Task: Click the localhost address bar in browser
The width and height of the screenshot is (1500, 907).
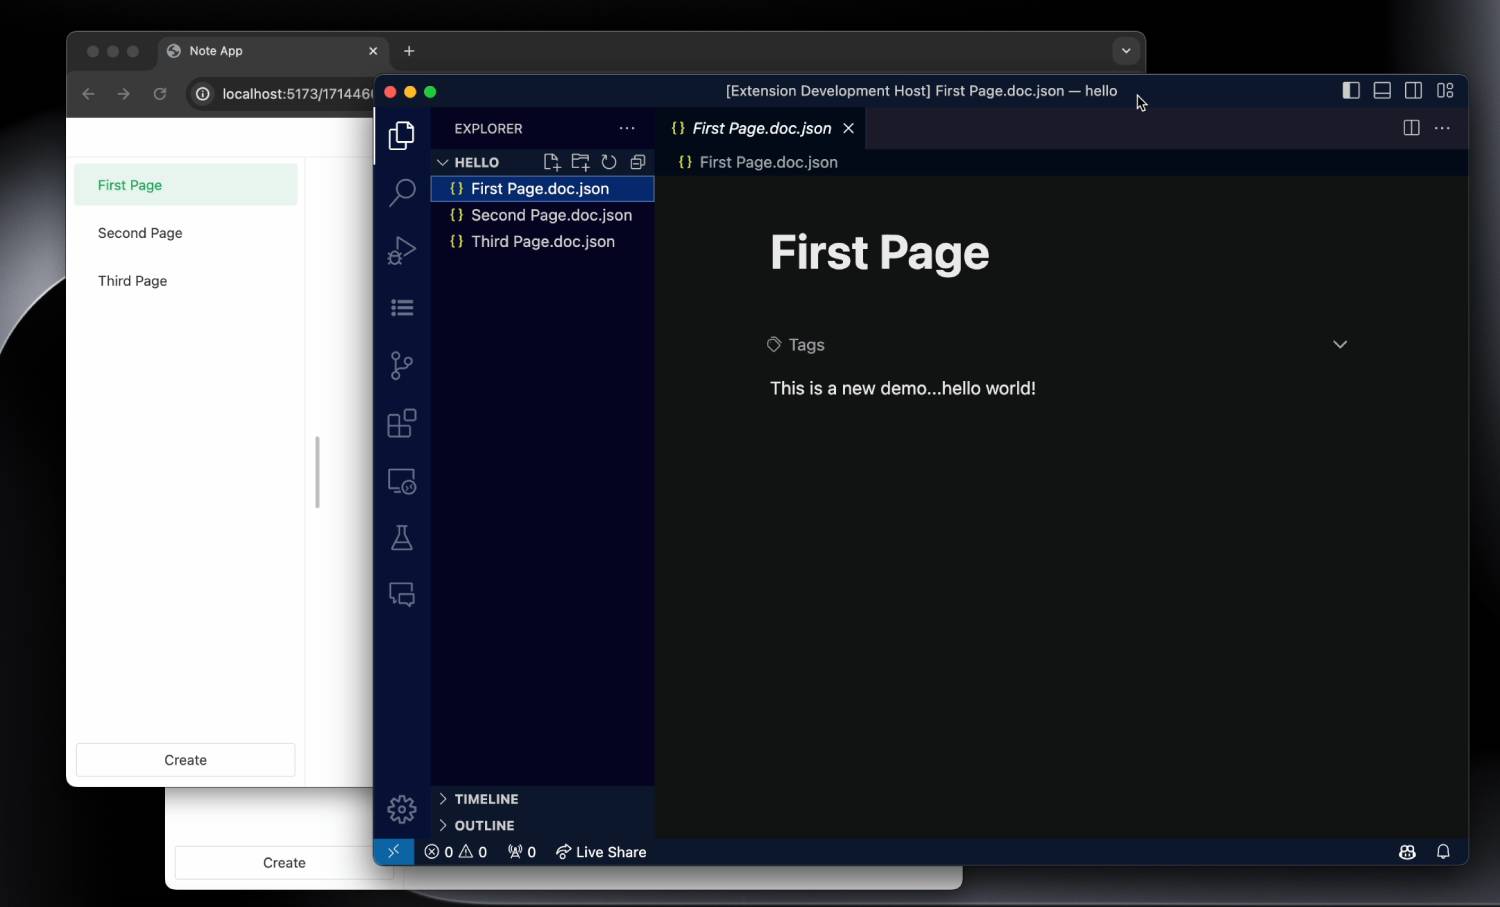Action: 297,94
